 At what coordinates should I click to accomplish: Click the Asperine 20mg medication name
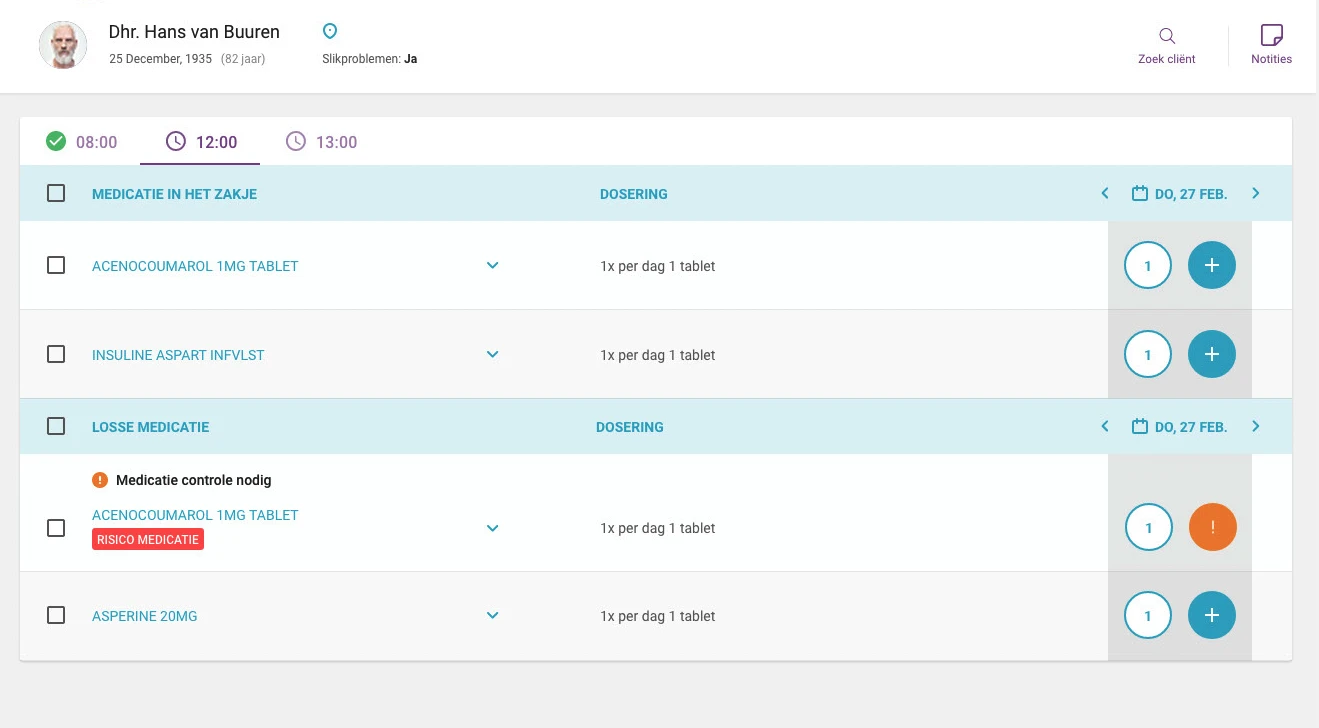[145, 616]
